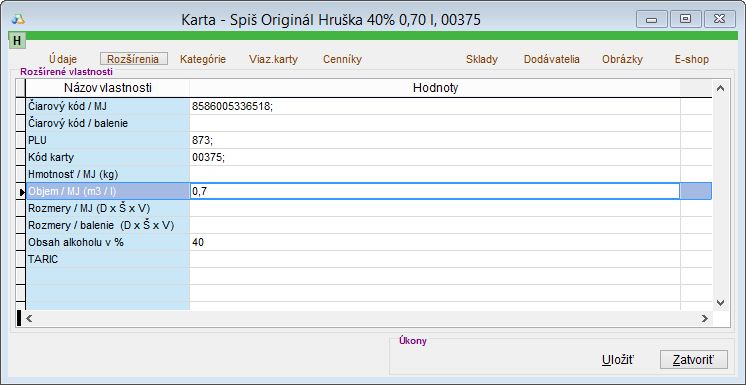Image resolution: width=746 pixels, height=385 pixels.
Task: Click the right arrow of the horizontal scrollbar
Action: tap(705, 318)
